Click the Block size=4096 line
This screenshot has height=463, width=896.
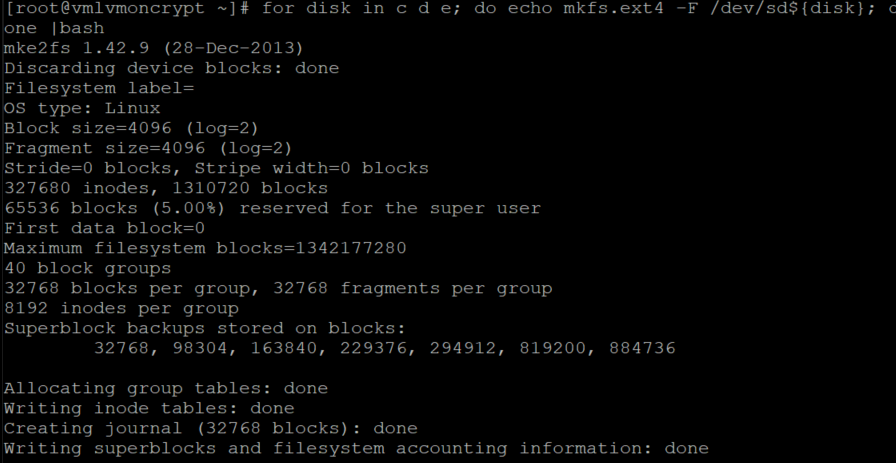point(131,128)
